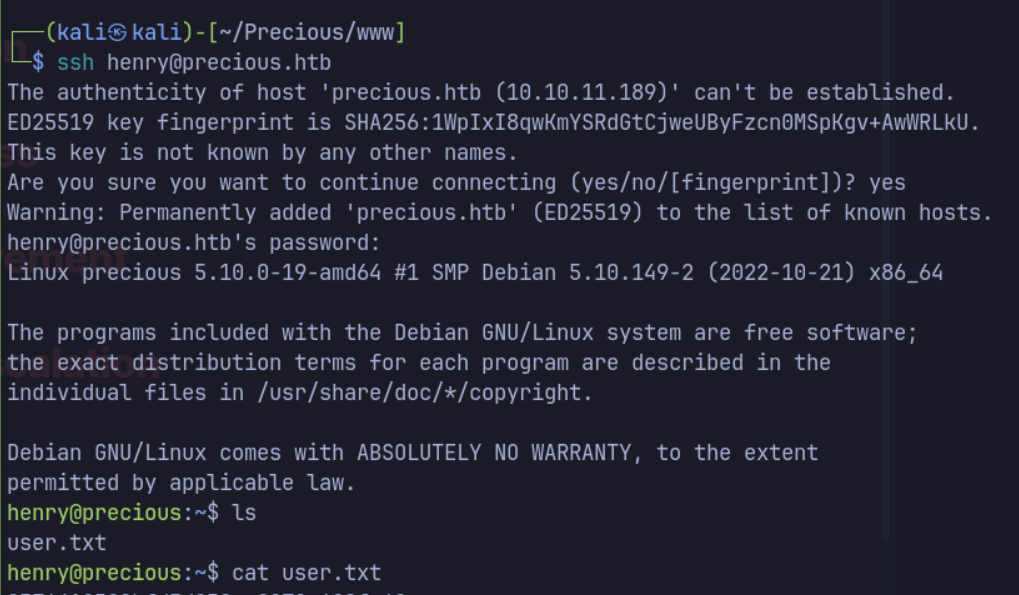The height and width of the screenshot is (595, 1019).
Task: Click the 'ls' command at henry prompt
Action: pos(244,513)
